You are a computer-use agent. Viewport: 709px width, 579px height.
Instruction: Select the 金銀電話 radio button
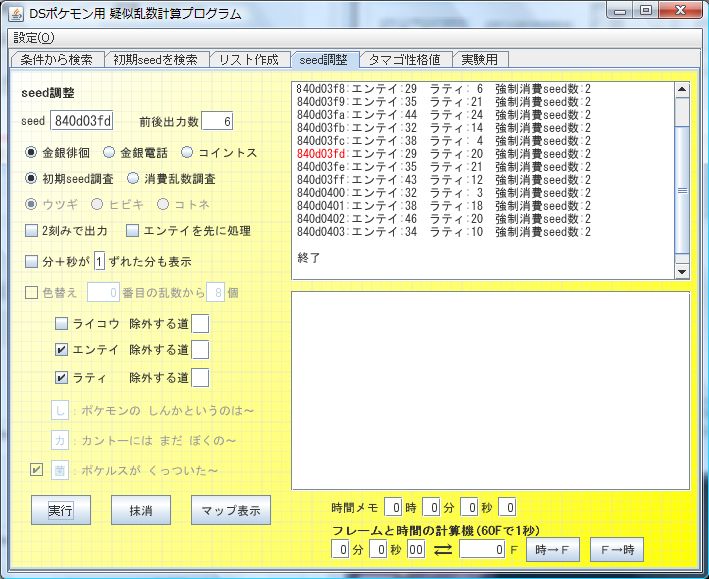click(109, 152)
